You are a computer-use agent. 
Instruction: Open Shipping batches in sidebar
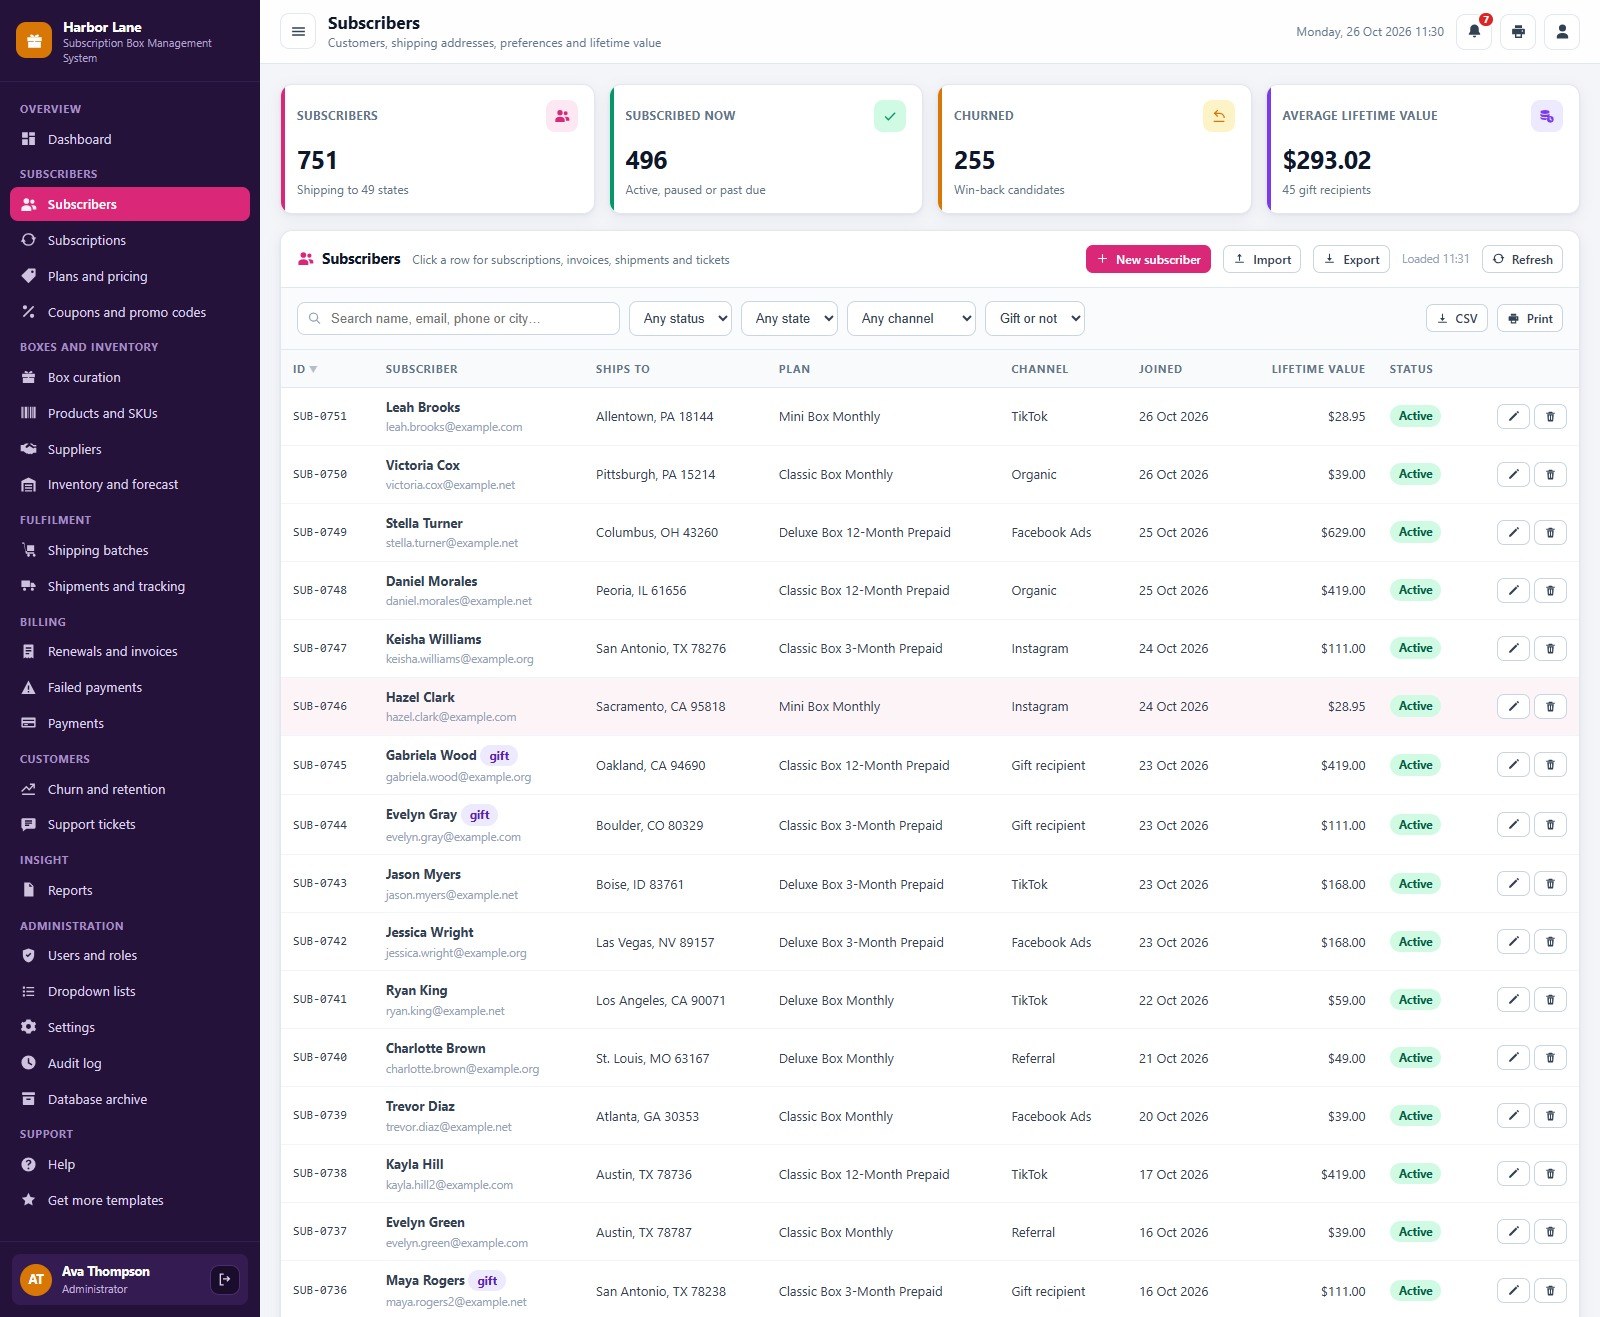point(130,550)
